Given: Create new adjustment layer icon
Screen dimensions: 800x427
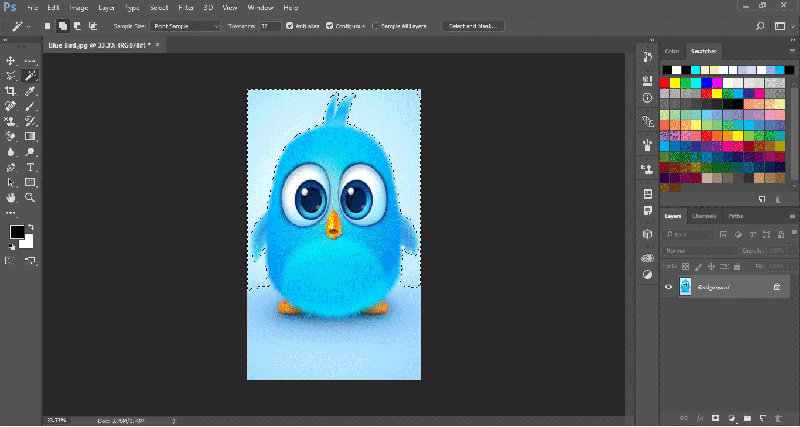Looking at the screenshot, I should pos(732,418).
